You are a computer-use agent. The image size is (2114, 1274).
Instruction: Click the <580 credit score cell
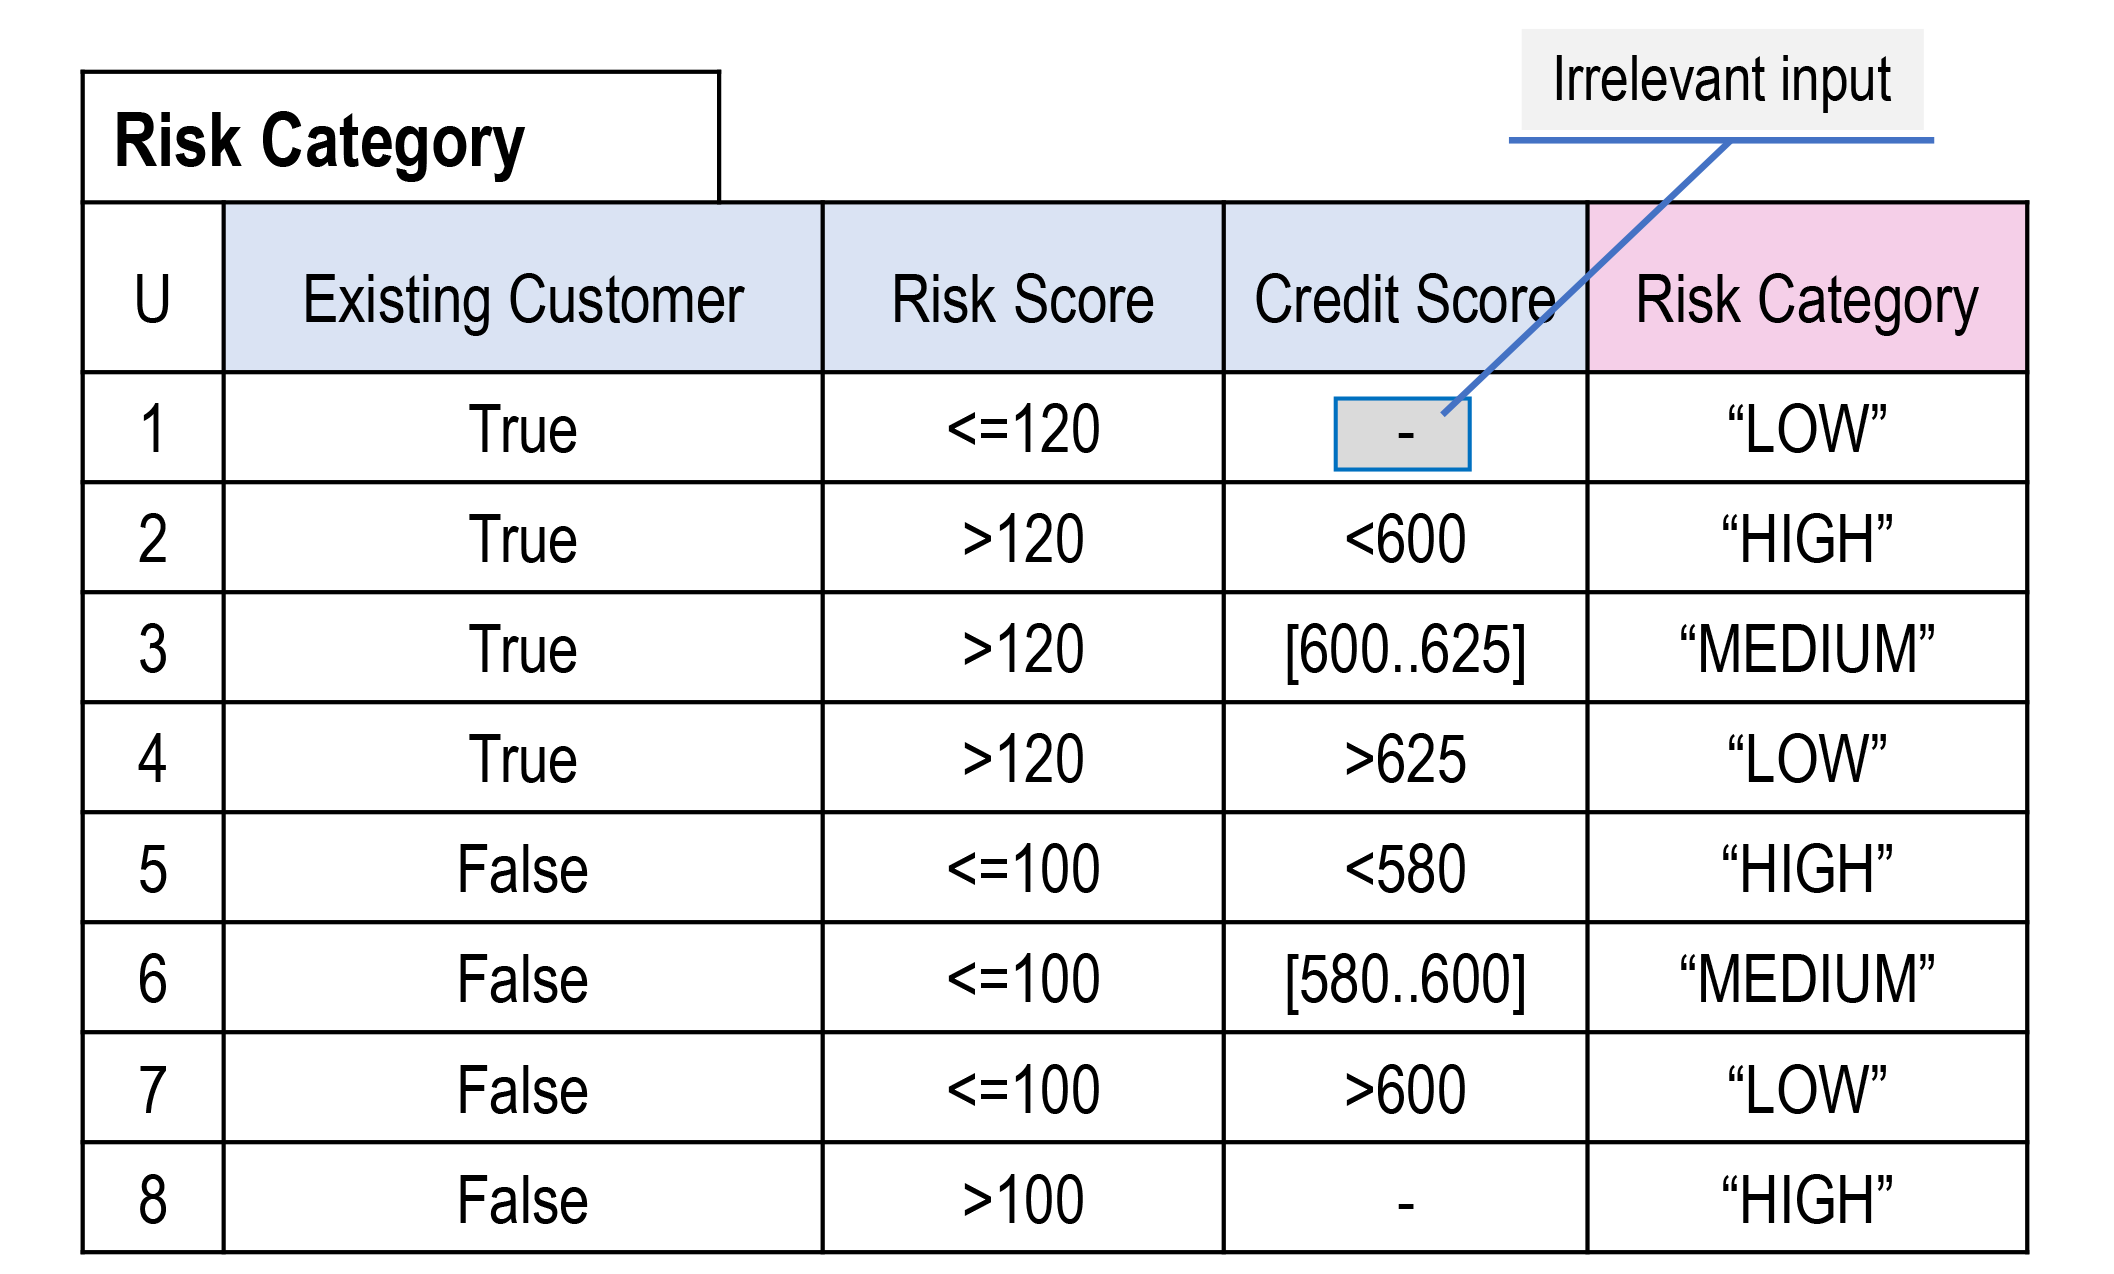tap(1404, 869)
